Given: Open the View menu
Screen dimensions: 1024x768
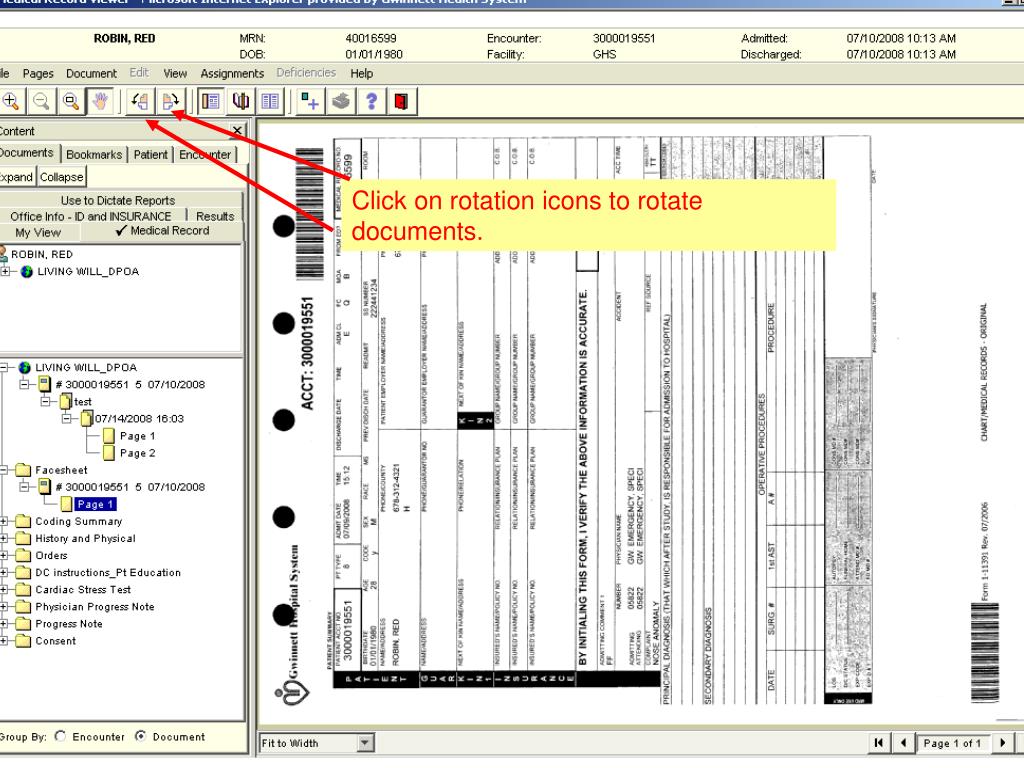Looking at the screenshot, I should 175,74.
